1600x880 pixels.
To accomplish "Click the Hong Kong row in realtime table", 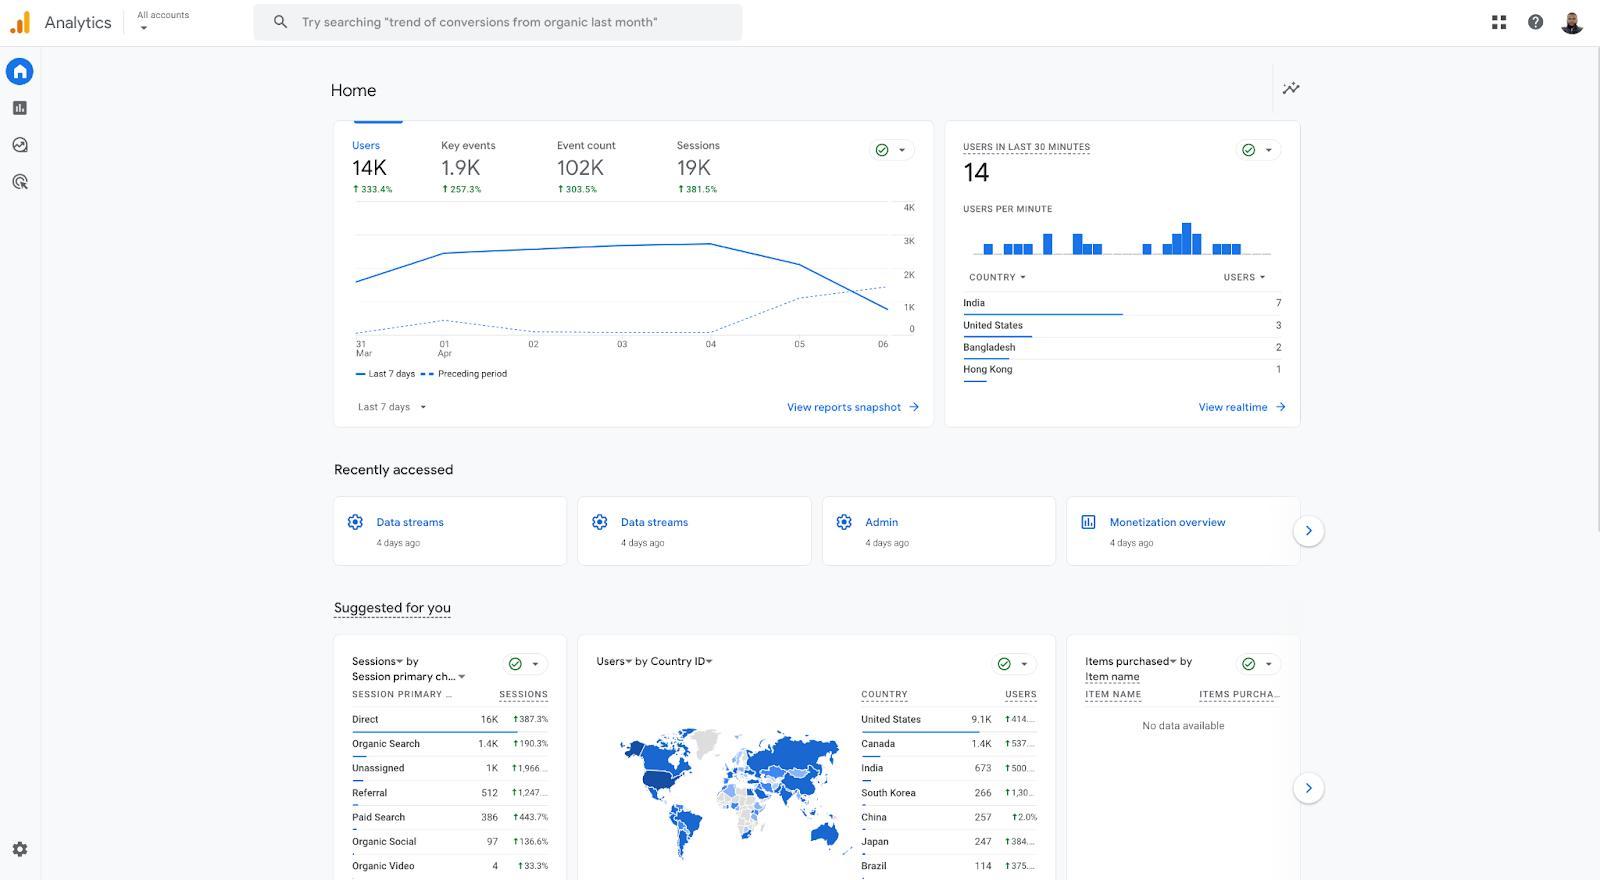I will pyautogui.click(x=1122, y=369).
